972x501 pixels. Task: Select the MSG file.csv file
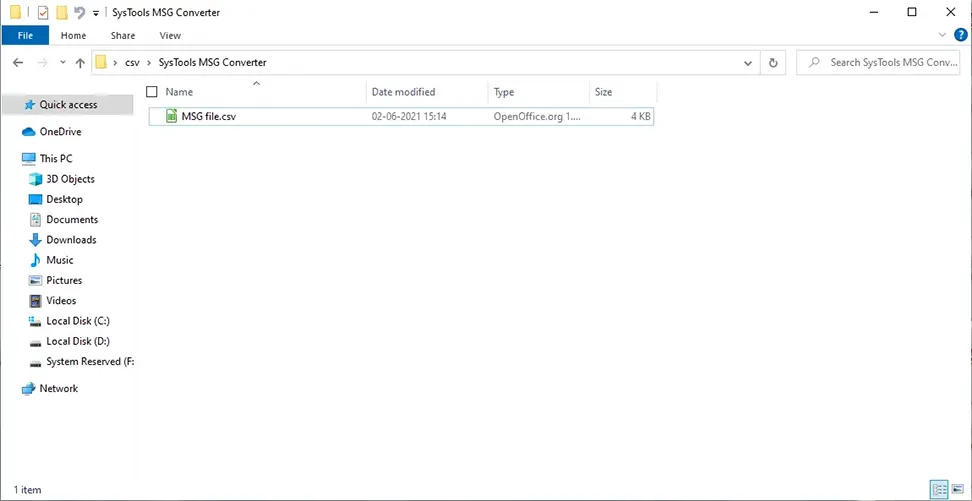(x=400, y=116)
